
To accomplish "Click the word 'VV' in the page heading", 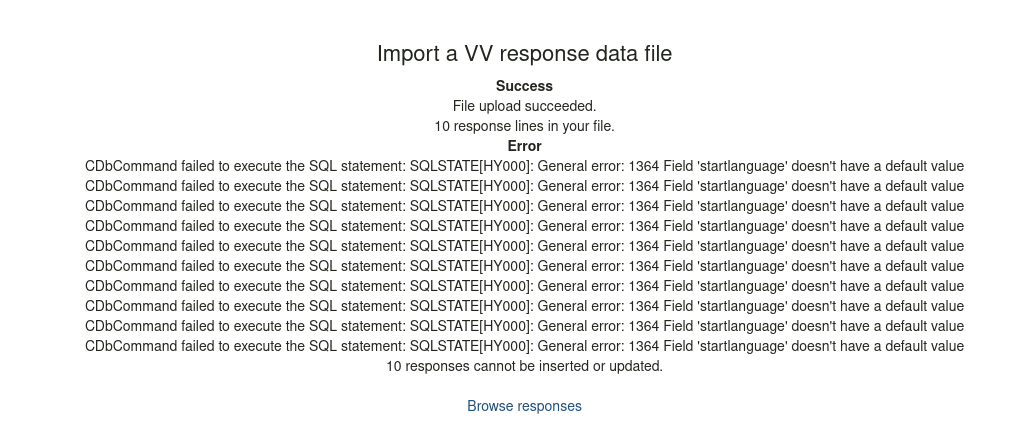I will (488, 54).
